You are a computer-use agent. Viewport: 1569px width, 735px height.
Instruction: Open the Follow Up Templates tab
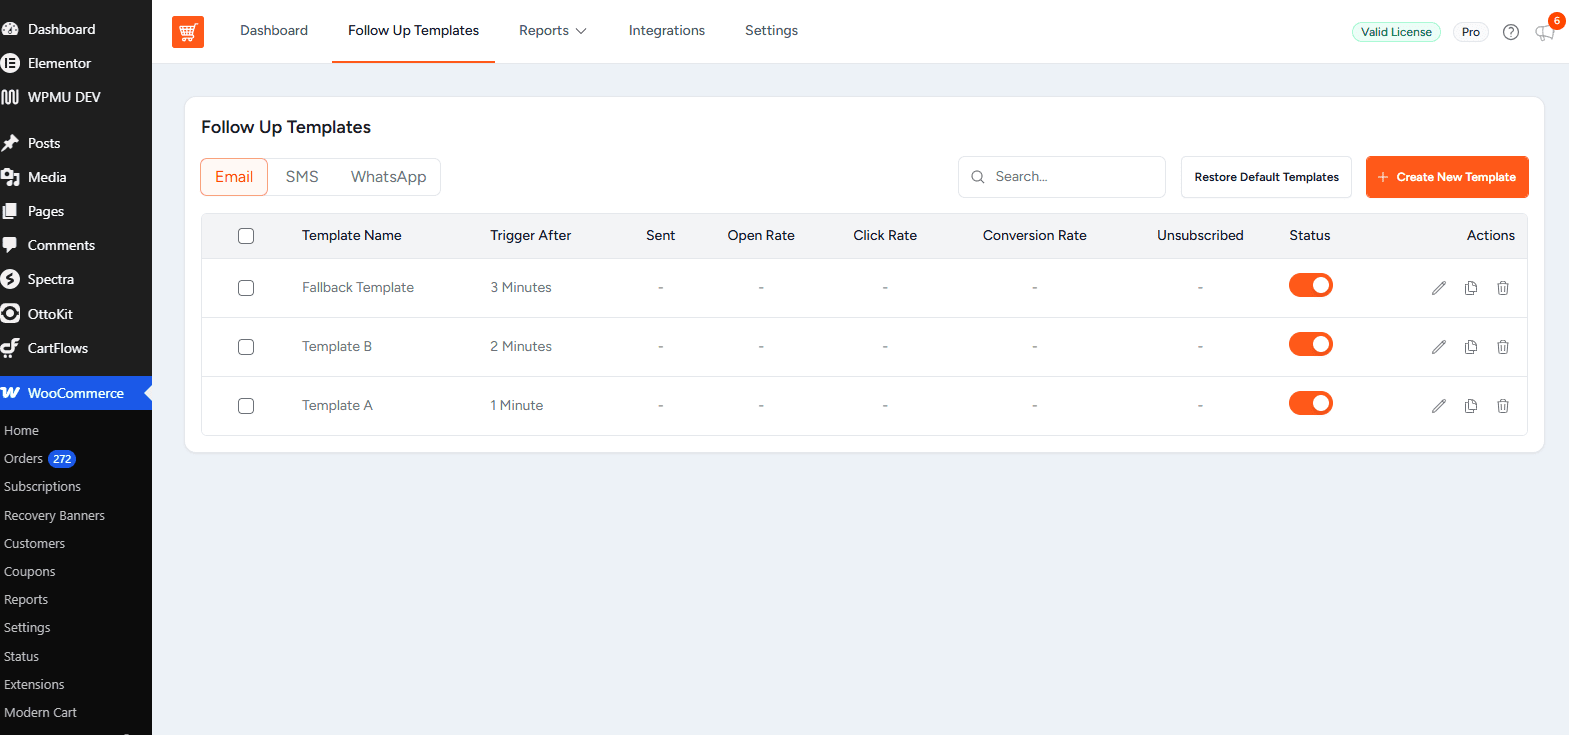[413, 31]
